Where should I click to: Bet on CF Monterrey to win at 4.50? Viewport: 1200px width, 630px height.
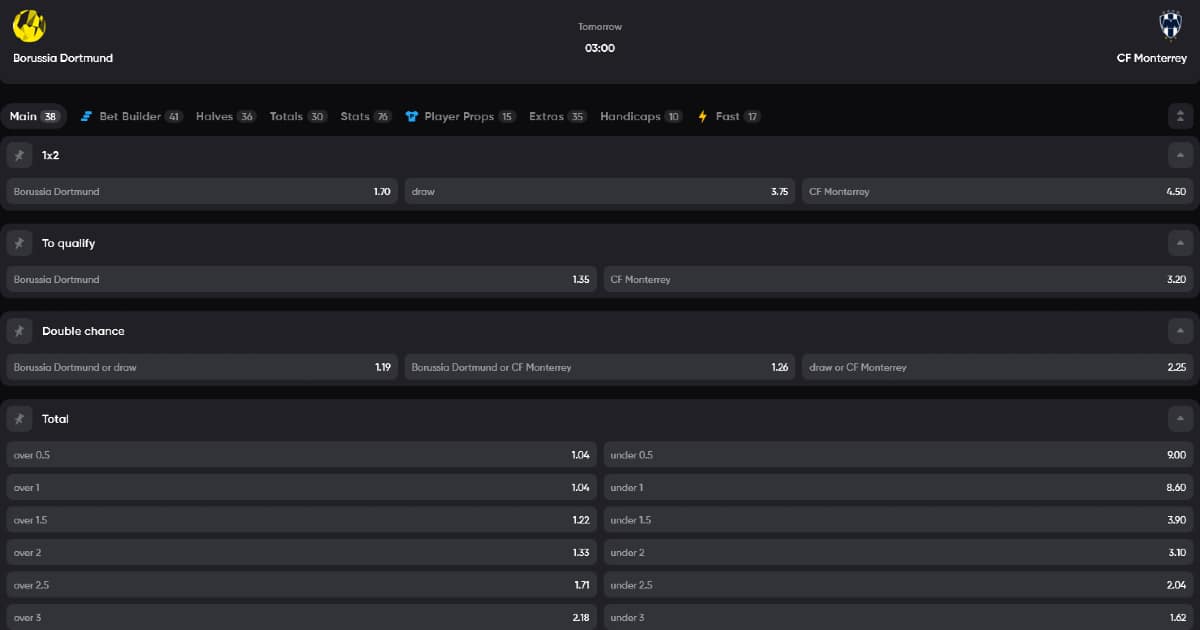click(998, 191)
